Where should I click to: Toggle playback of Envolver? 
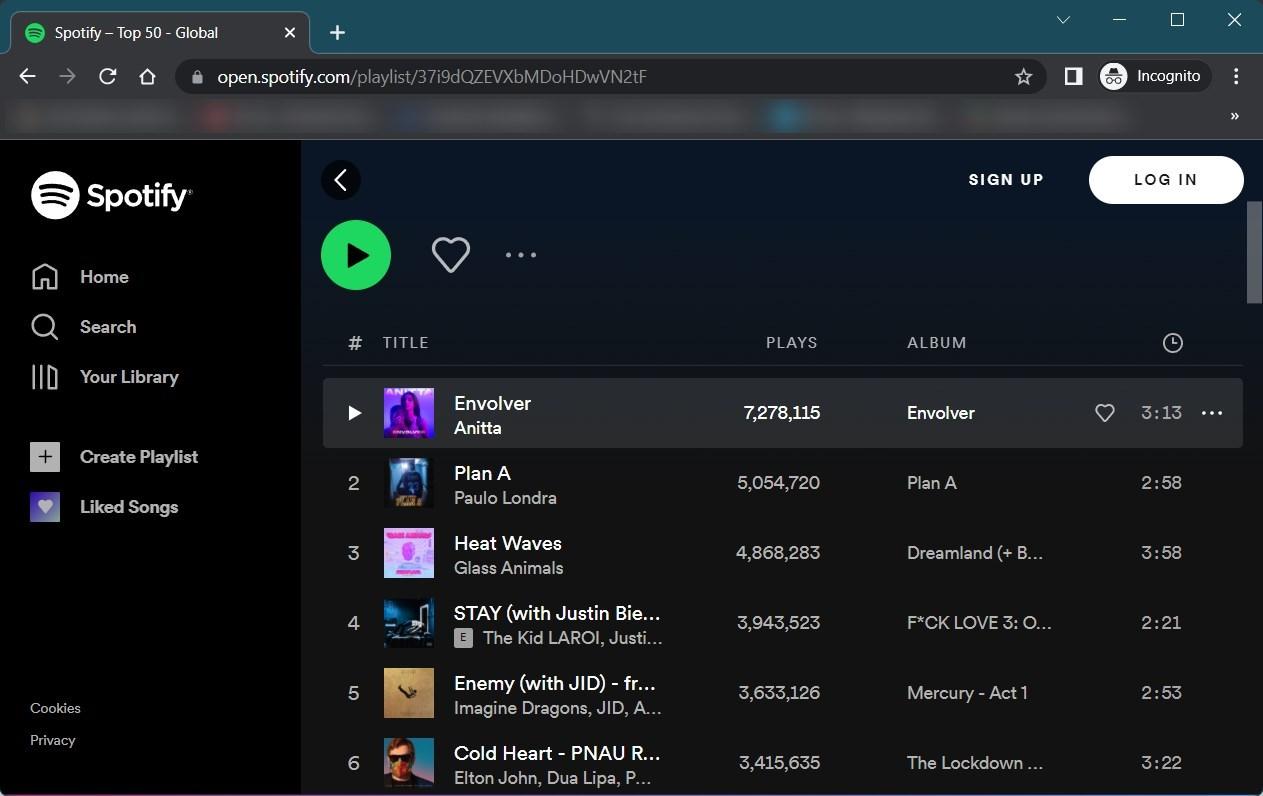[355, 412]
